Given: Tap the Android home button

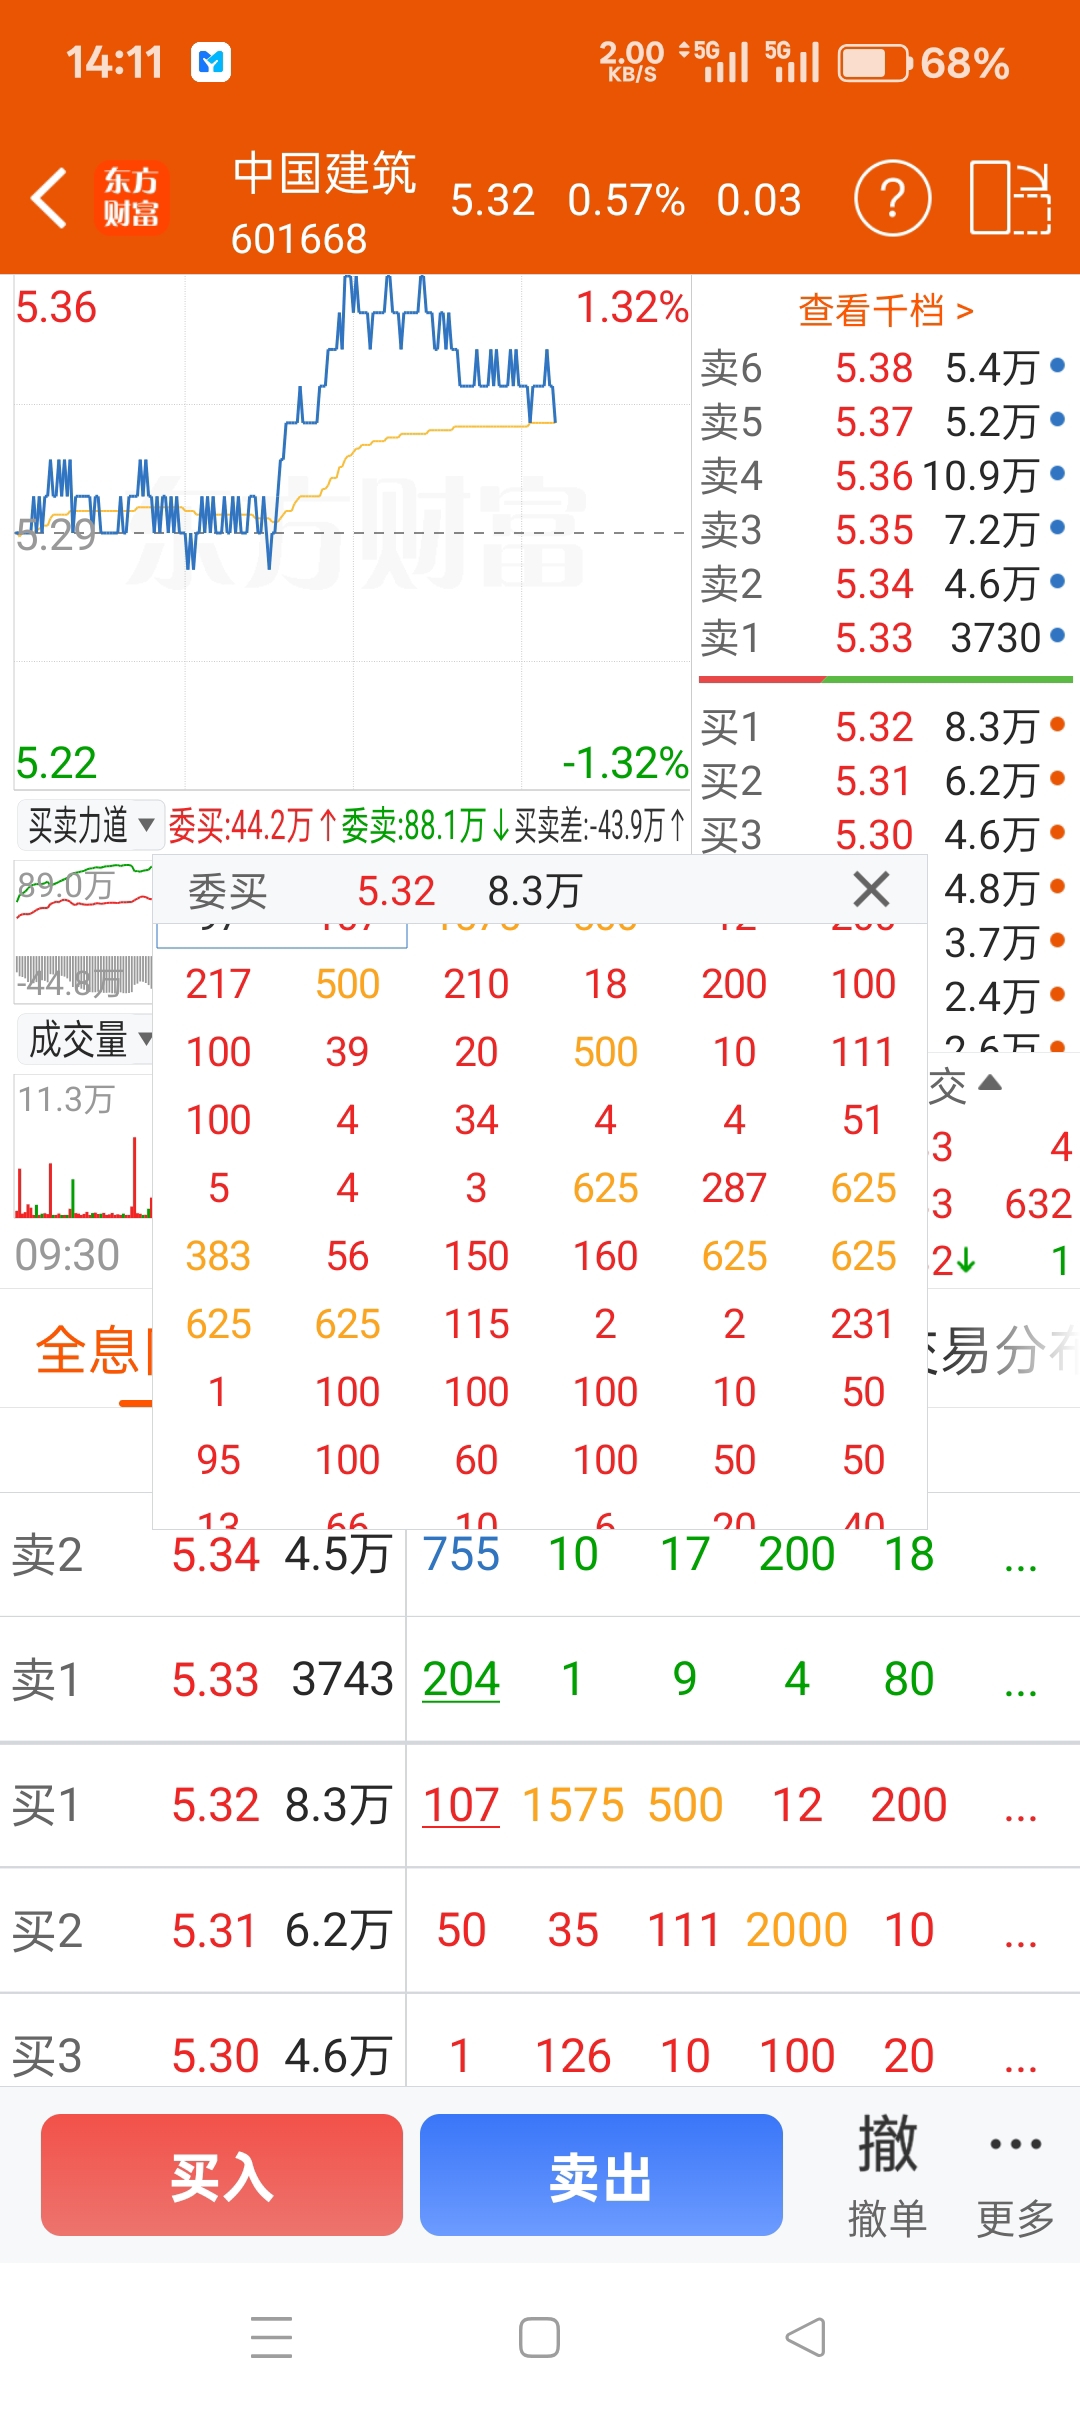Looking at the screenshot, I should pyautogui.click(x=539, y=2337).
